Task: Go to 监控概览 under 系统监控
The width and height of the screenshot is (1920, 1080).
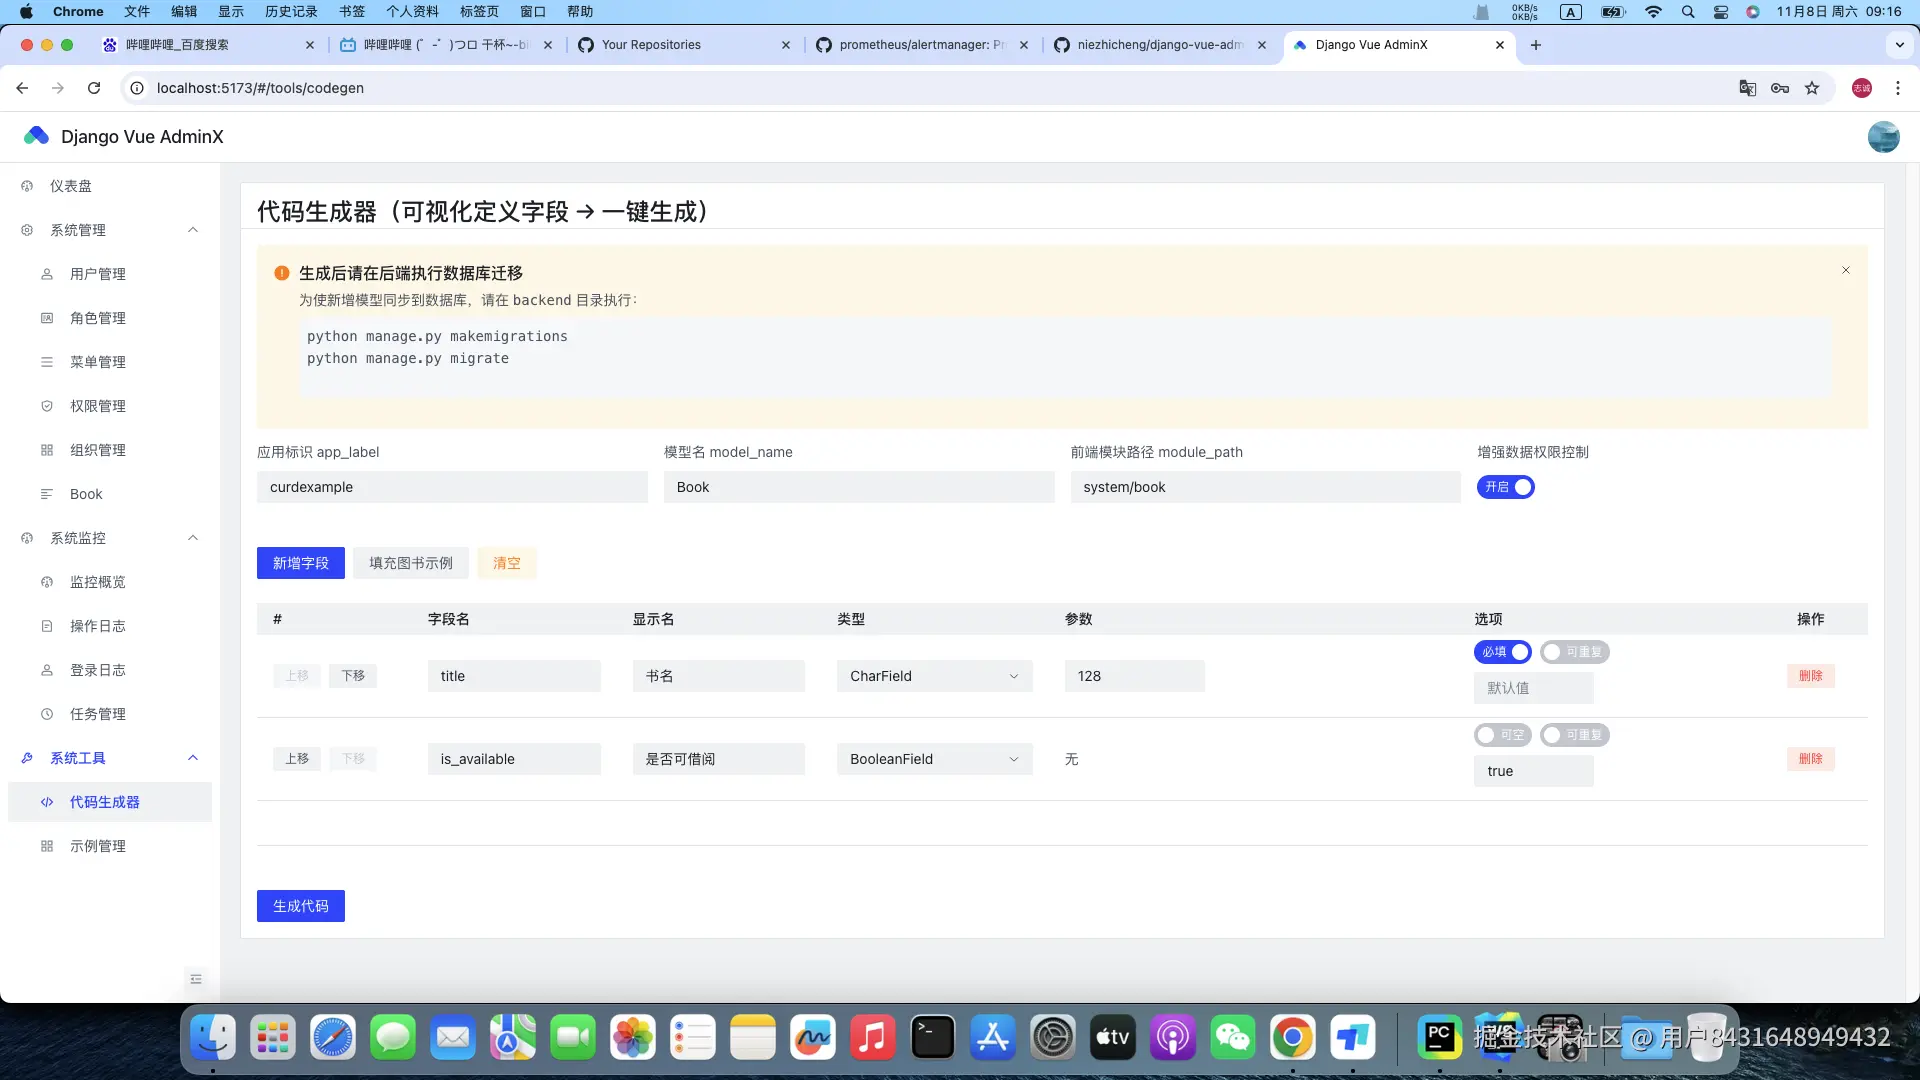Action: tap(97, 581)
